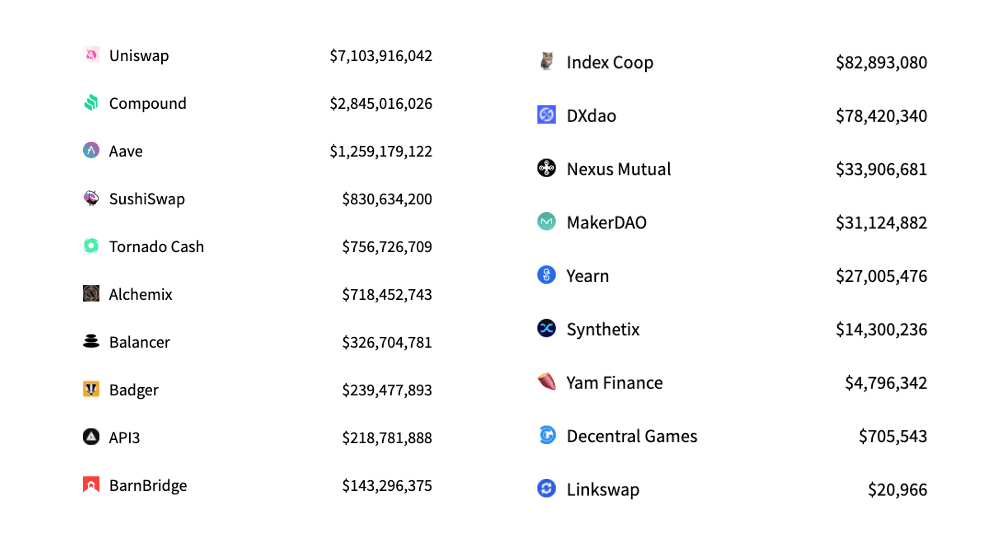Click the Index Coop owl icon
Screen dimensions: 1008x556
(x=546, y=61)
